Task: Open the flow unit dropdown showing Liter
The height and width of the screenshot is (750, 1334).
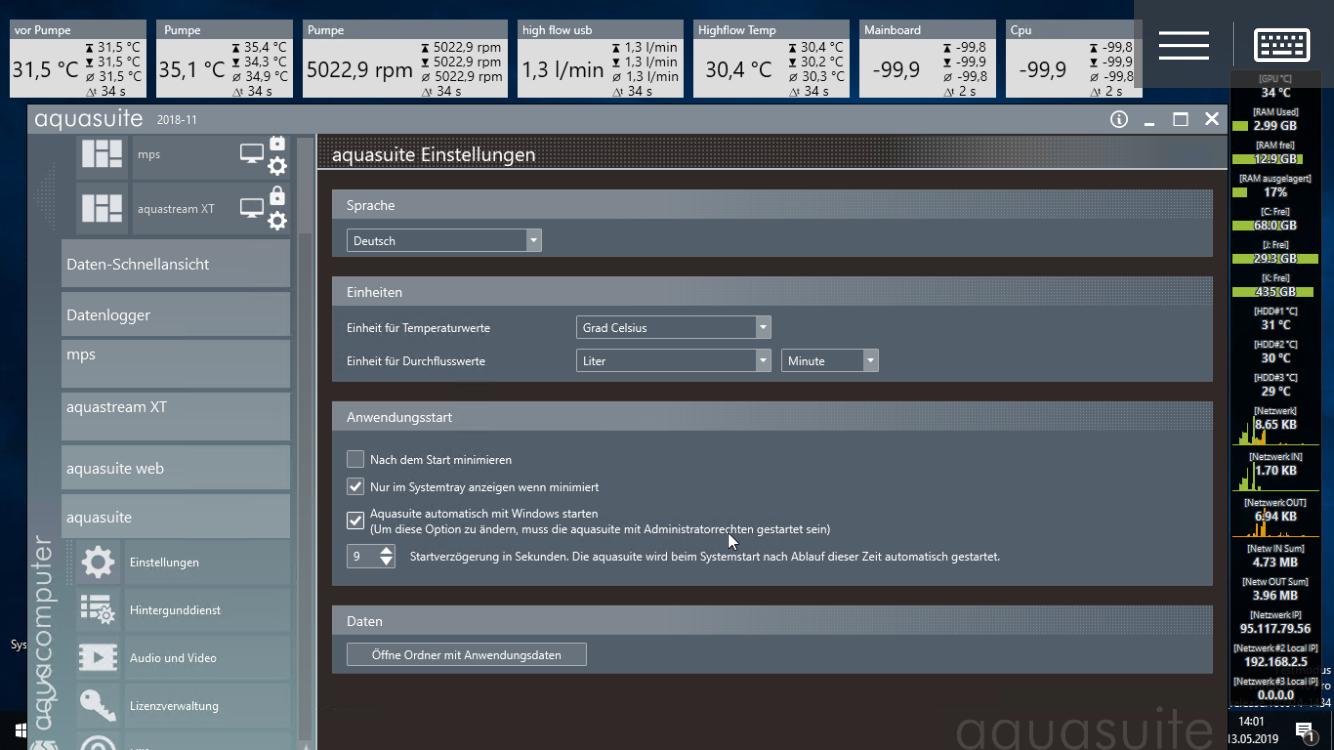Action: point(674,361)
